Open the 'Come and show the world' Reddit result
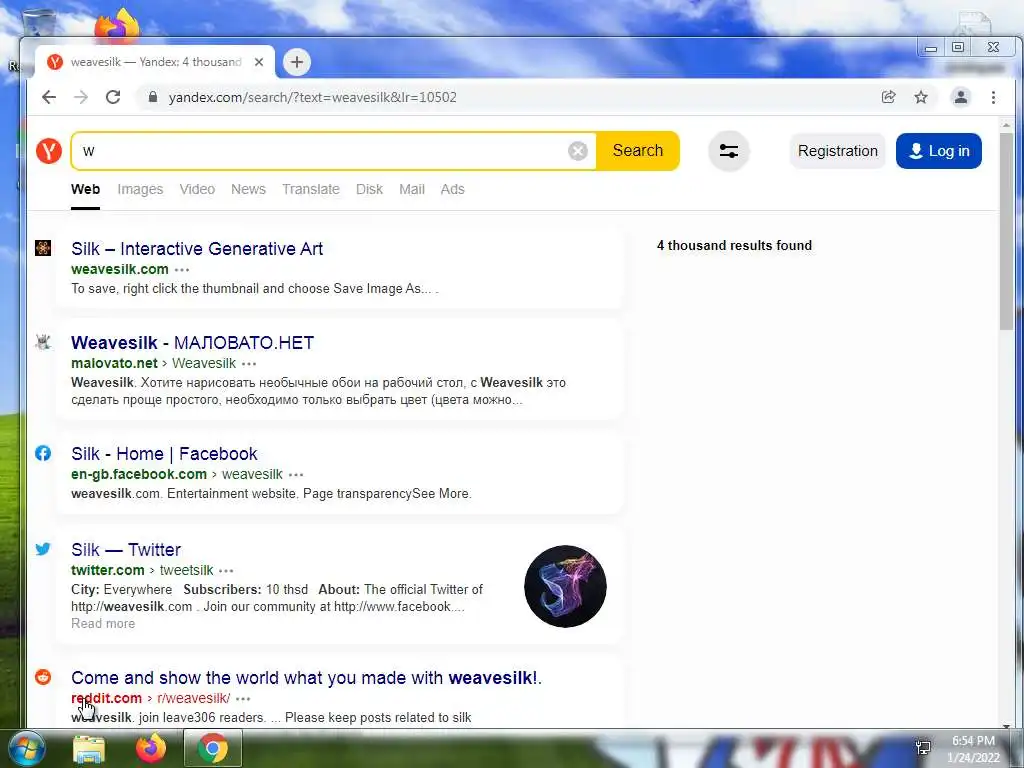Screen dimensions: 1024x768 pyautogui.click(x=306, y=678)
